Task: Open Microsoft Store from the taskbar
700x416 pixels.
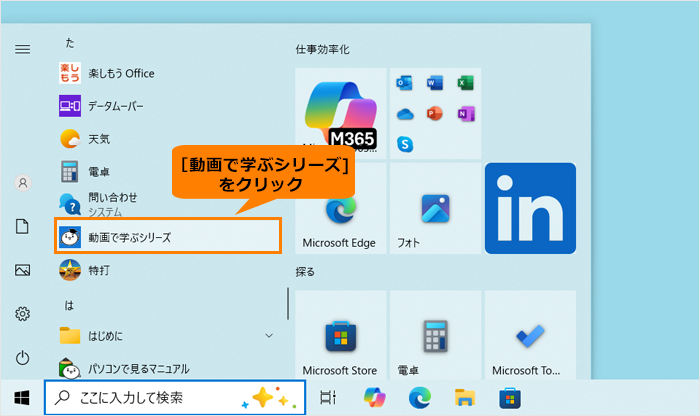Action: tap(510, 397)
